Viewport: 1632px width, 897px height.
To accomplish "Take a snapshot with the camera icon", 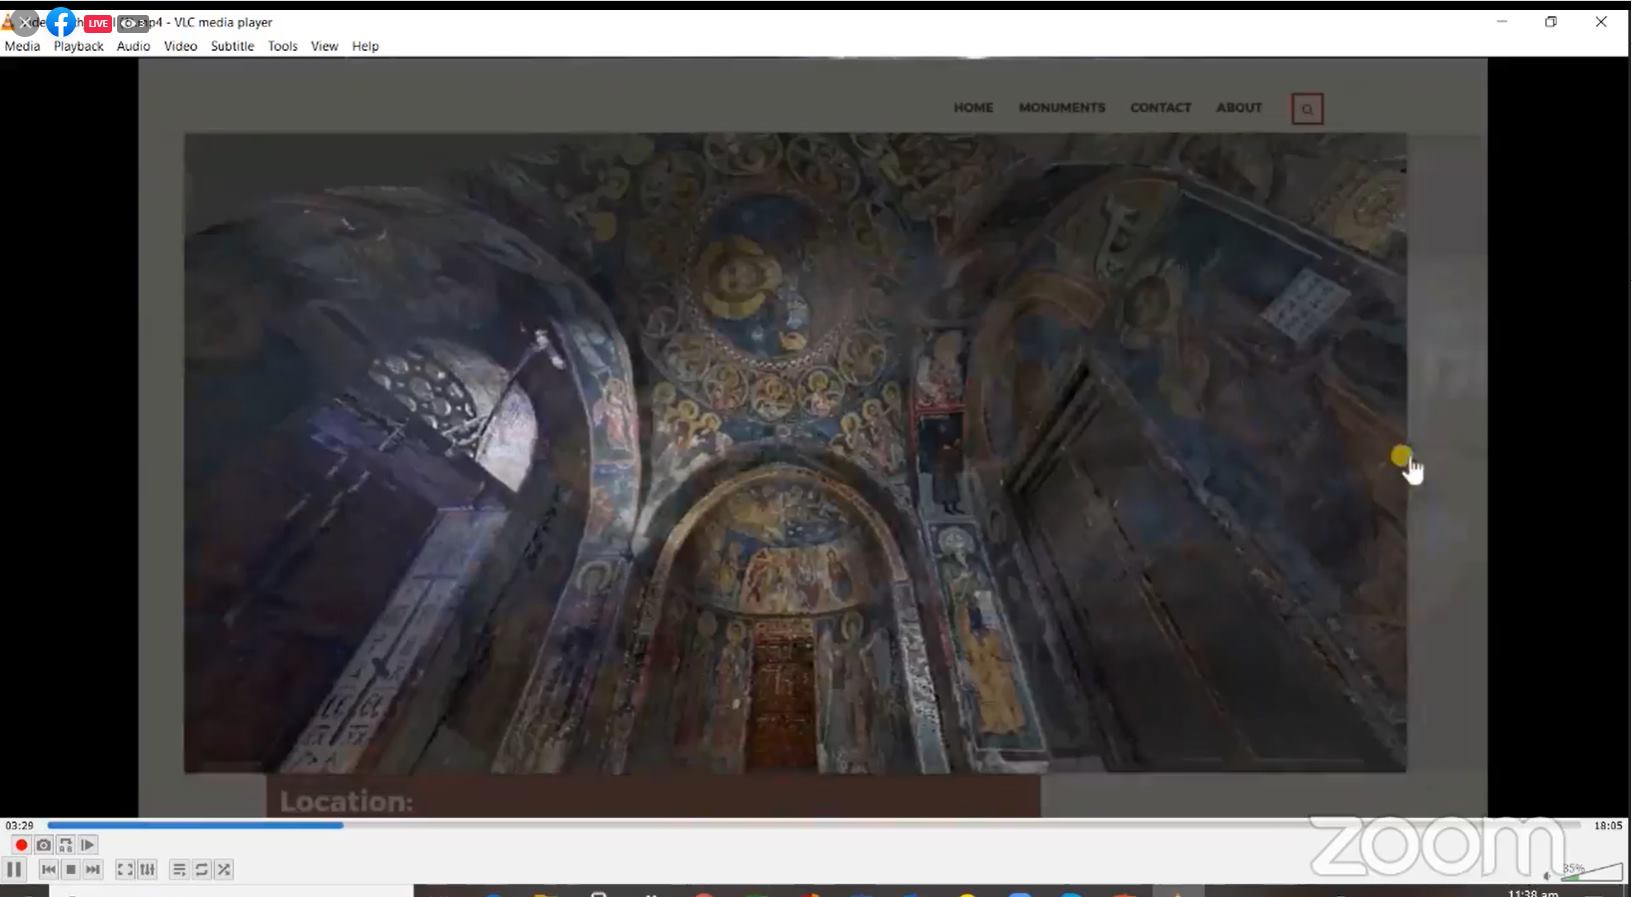I will tap(43, 845).
